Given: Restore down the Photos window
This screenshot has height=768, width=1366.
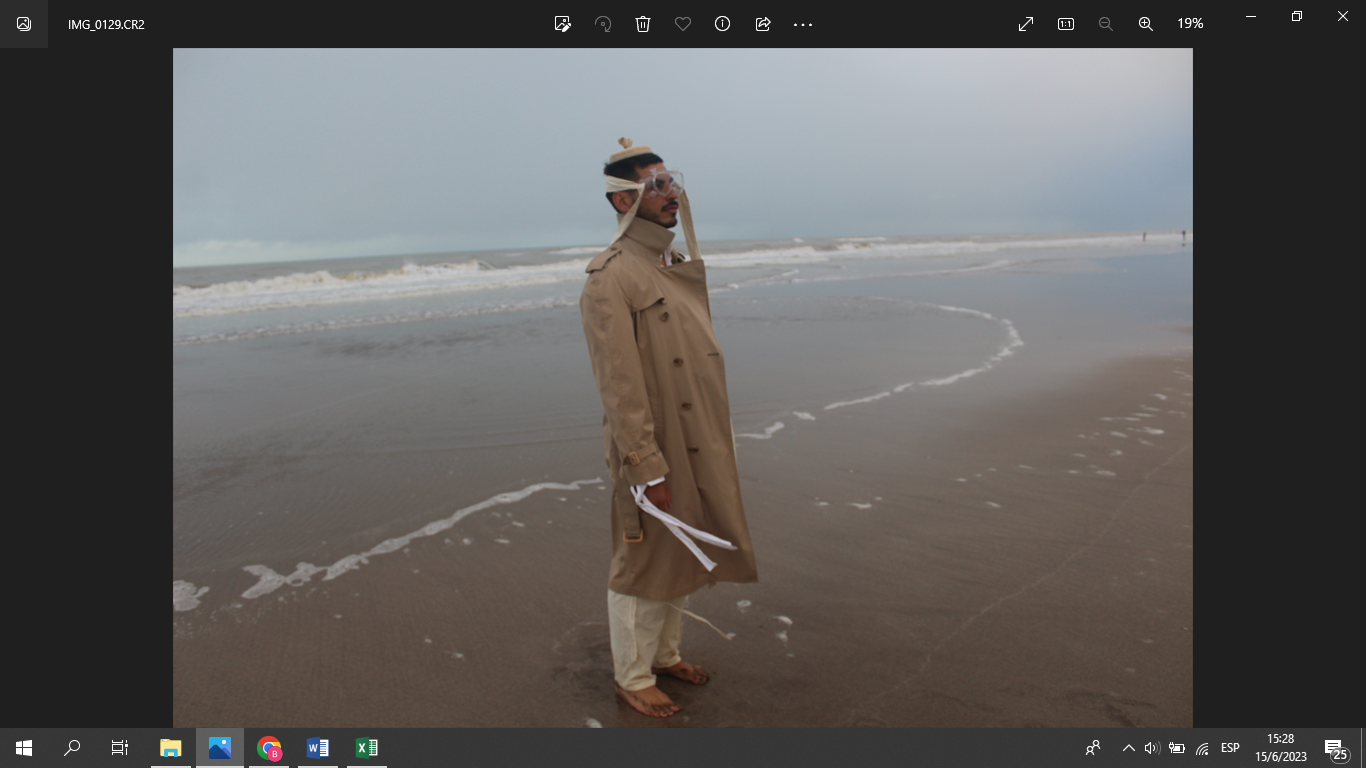Looking at the screenshot, I should pos(1297,16).
